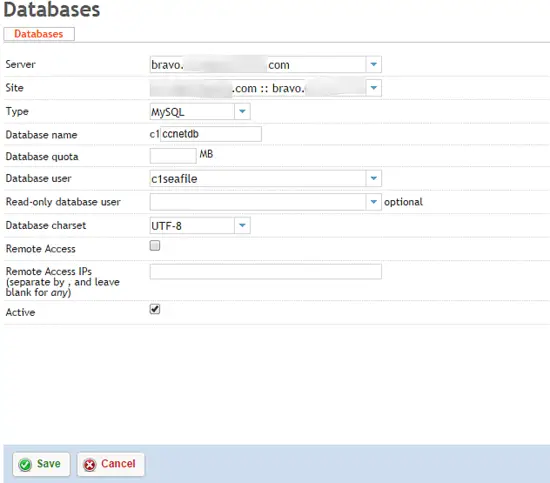The image size is (550, 483).
Task: Open the Read-only database user dropdown arrow
Action: (x=374, y=202)
